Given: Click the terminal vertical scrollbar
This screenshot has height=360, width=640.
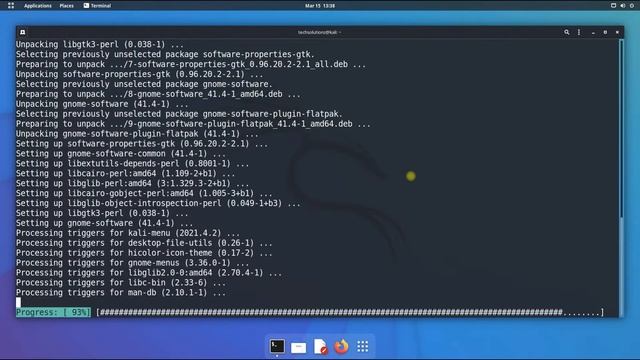Looking at the screenshot, I should point(621,129).
